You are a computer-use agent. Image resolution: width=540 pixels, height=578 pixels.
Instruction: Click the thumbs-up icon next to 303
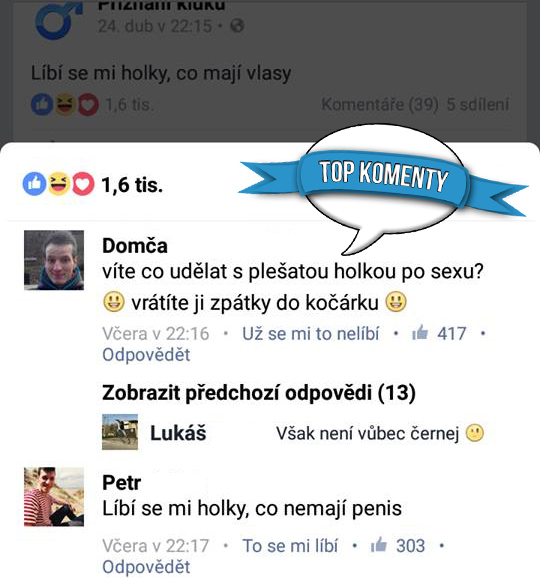coord(379,545)
